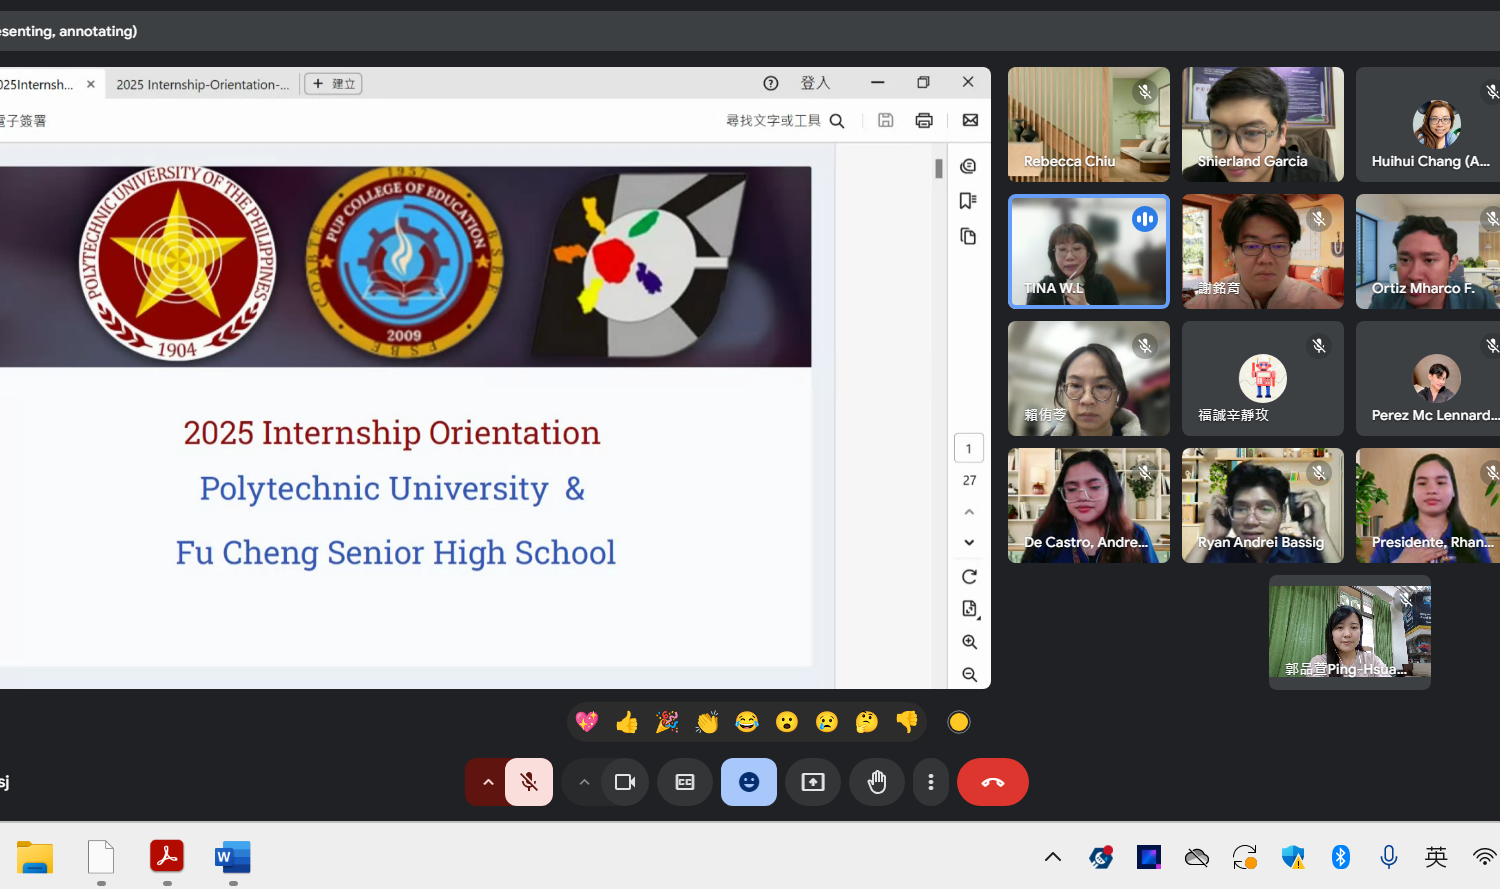Select Ryan Andrei Bassig's video tile

1263,505
